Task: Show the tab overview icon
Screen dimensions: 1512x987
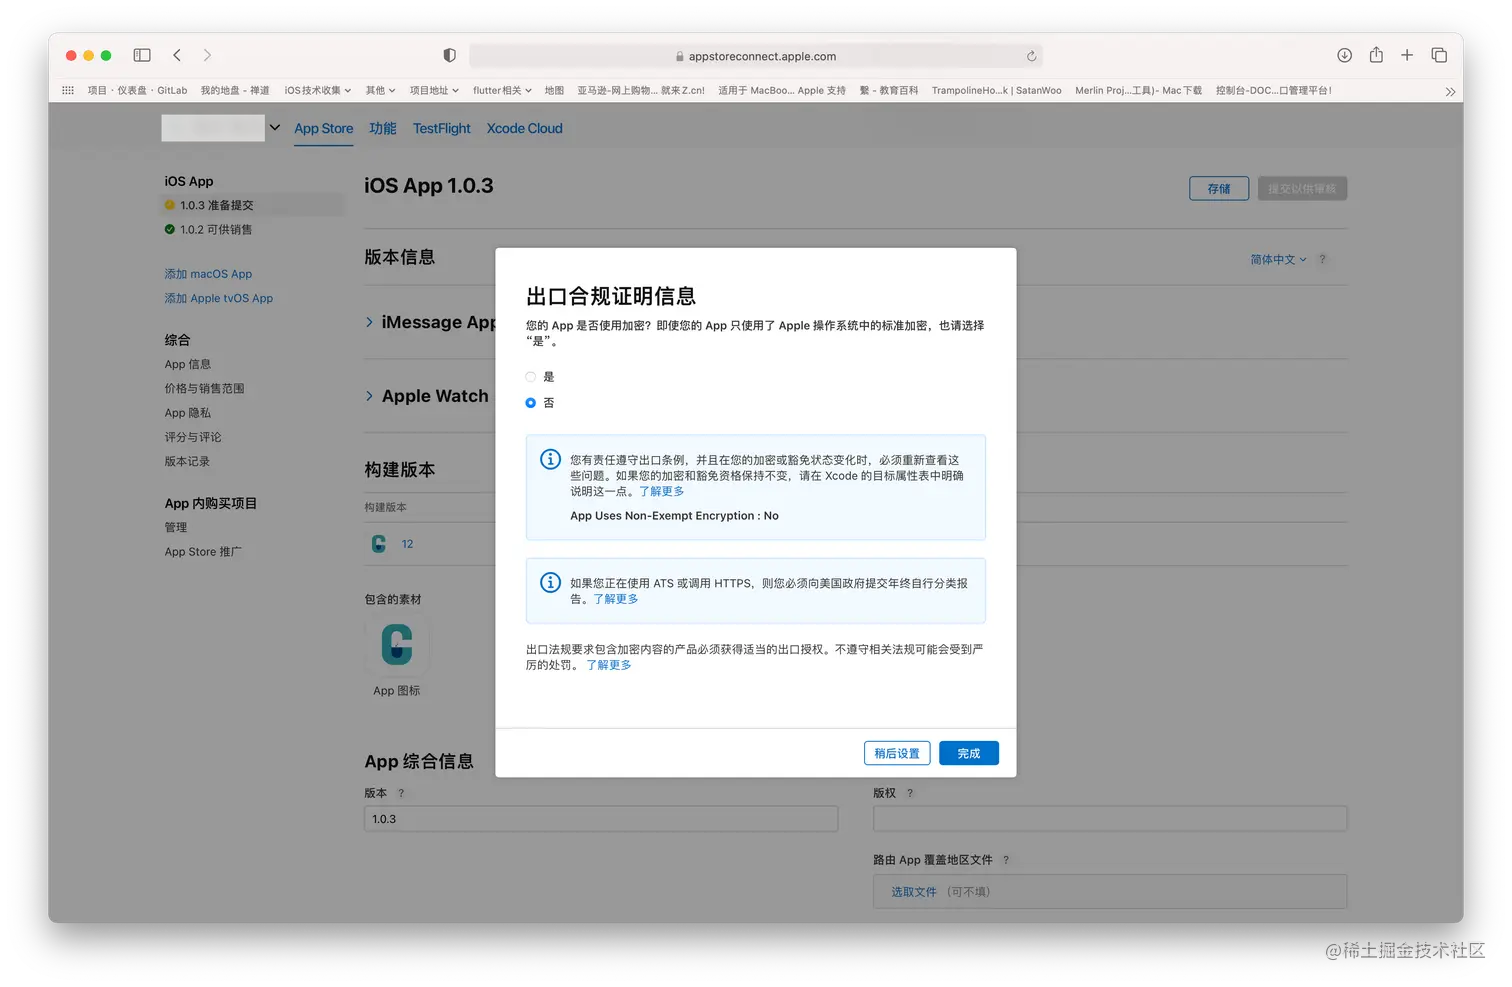Action: tap(1439, 55)
